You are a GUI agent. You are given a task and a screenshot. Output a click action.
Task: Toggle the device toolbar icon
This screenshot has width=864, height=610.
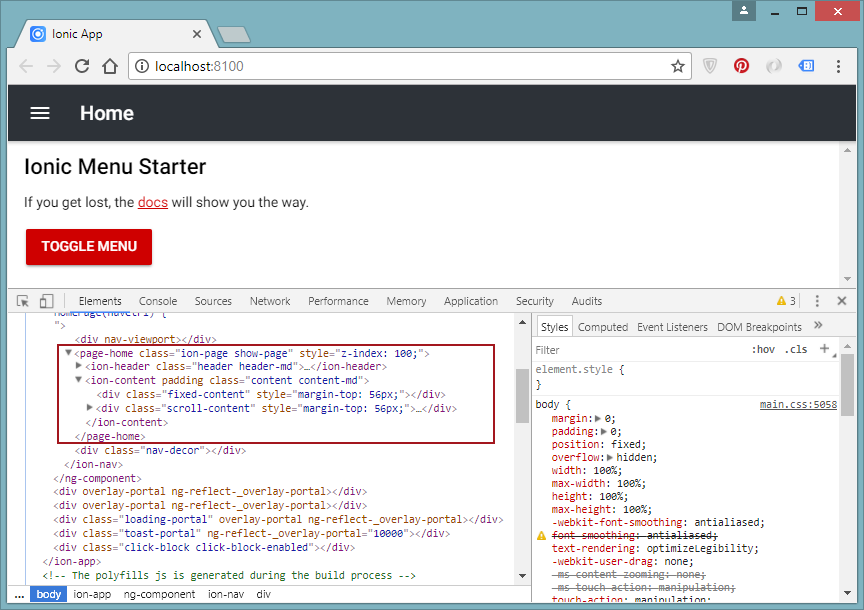46,301
